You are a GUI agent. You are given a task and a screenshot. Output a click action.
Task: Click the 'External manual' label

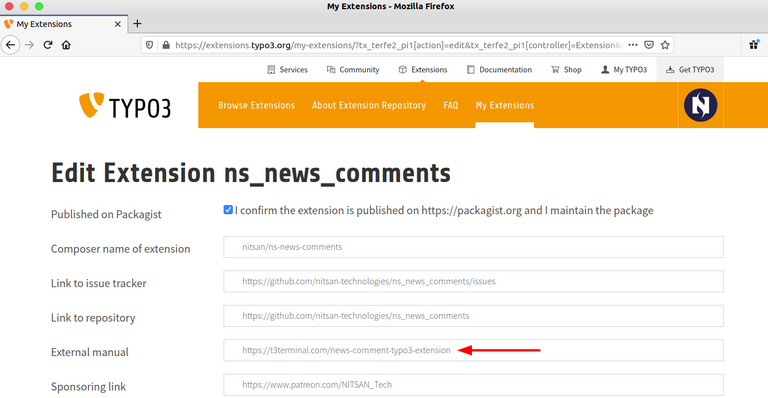point(90,352)
